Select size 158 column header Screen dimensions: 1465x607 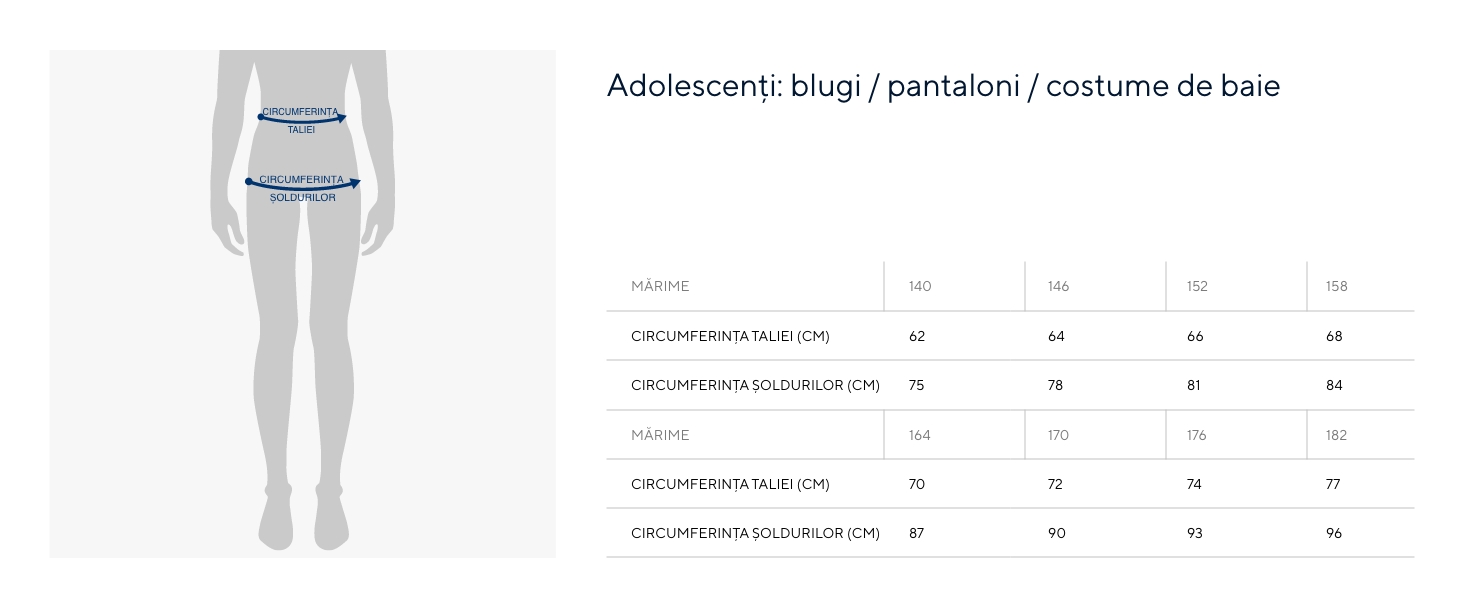1336,287
